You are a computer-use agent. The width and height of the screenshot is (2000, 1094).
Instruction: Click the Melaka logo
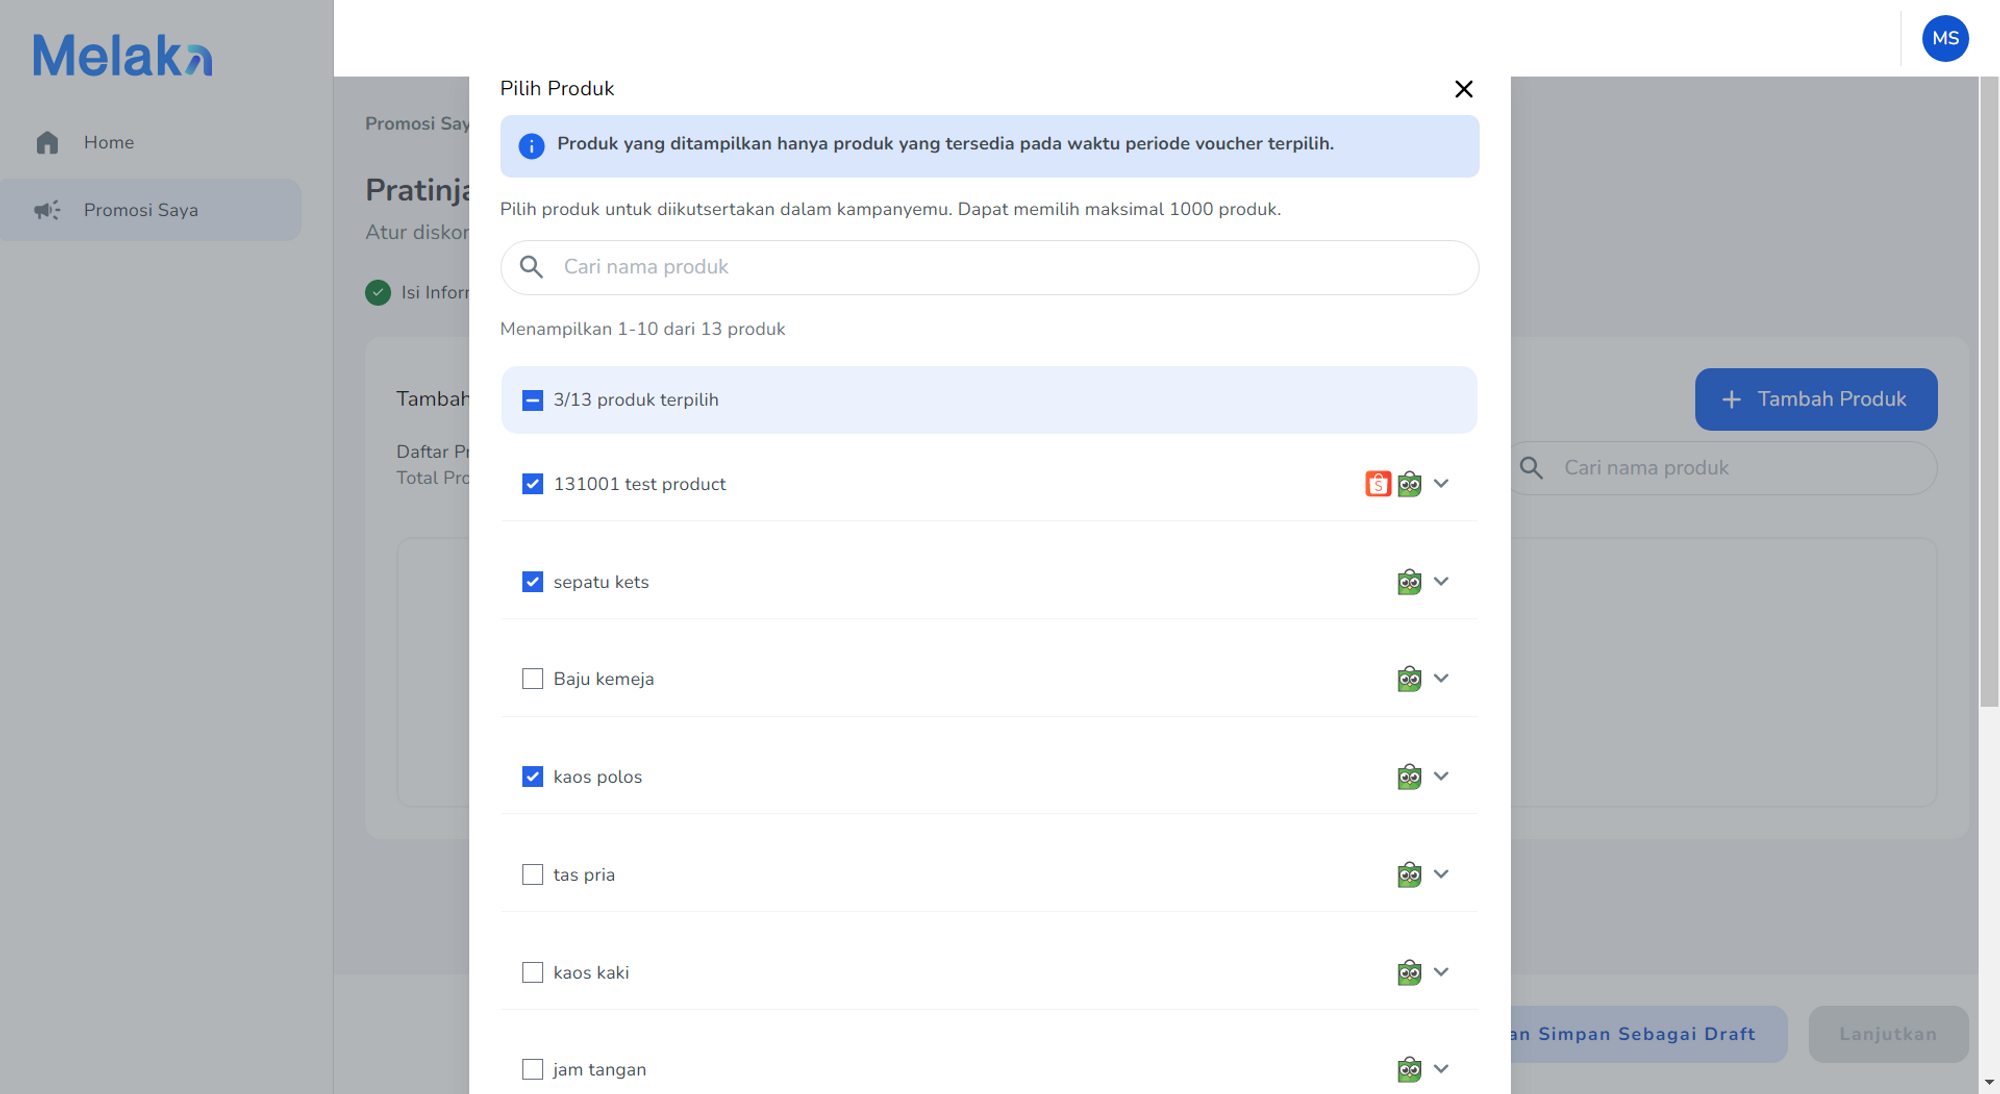click(x=122, y=55)
